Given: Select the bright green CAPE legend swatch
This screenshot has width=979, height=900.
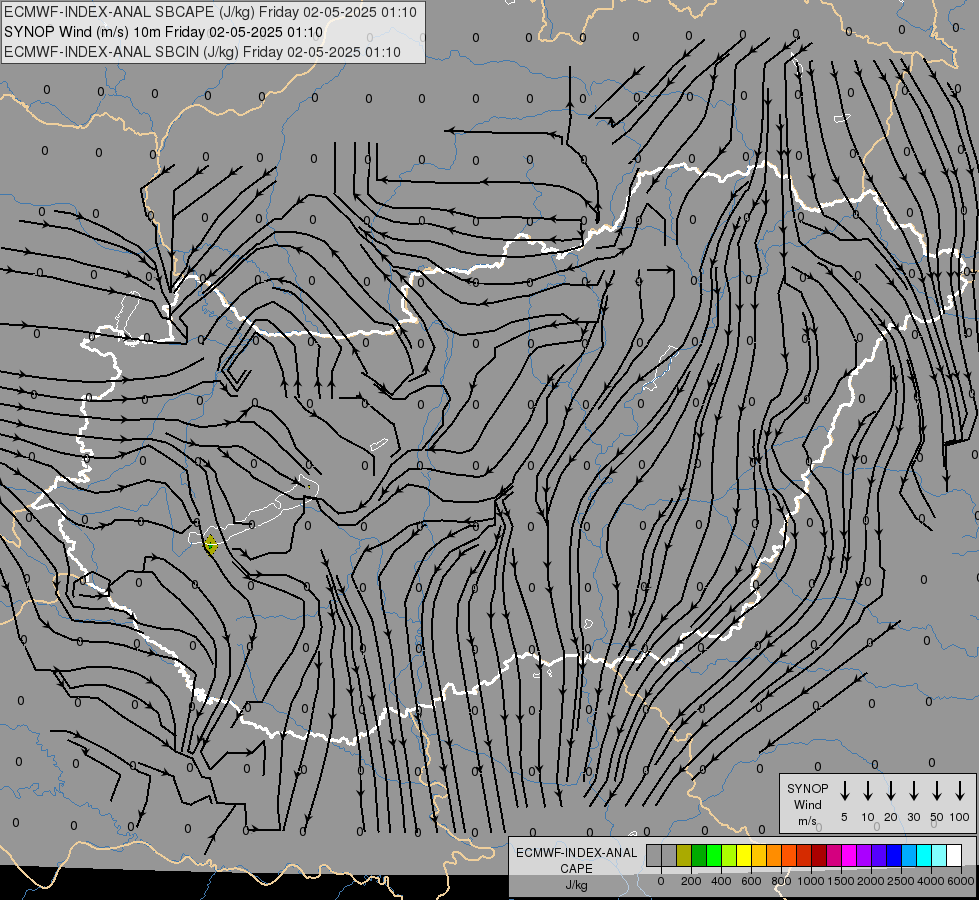Looking at the screenshot, I should click(714, 855).
